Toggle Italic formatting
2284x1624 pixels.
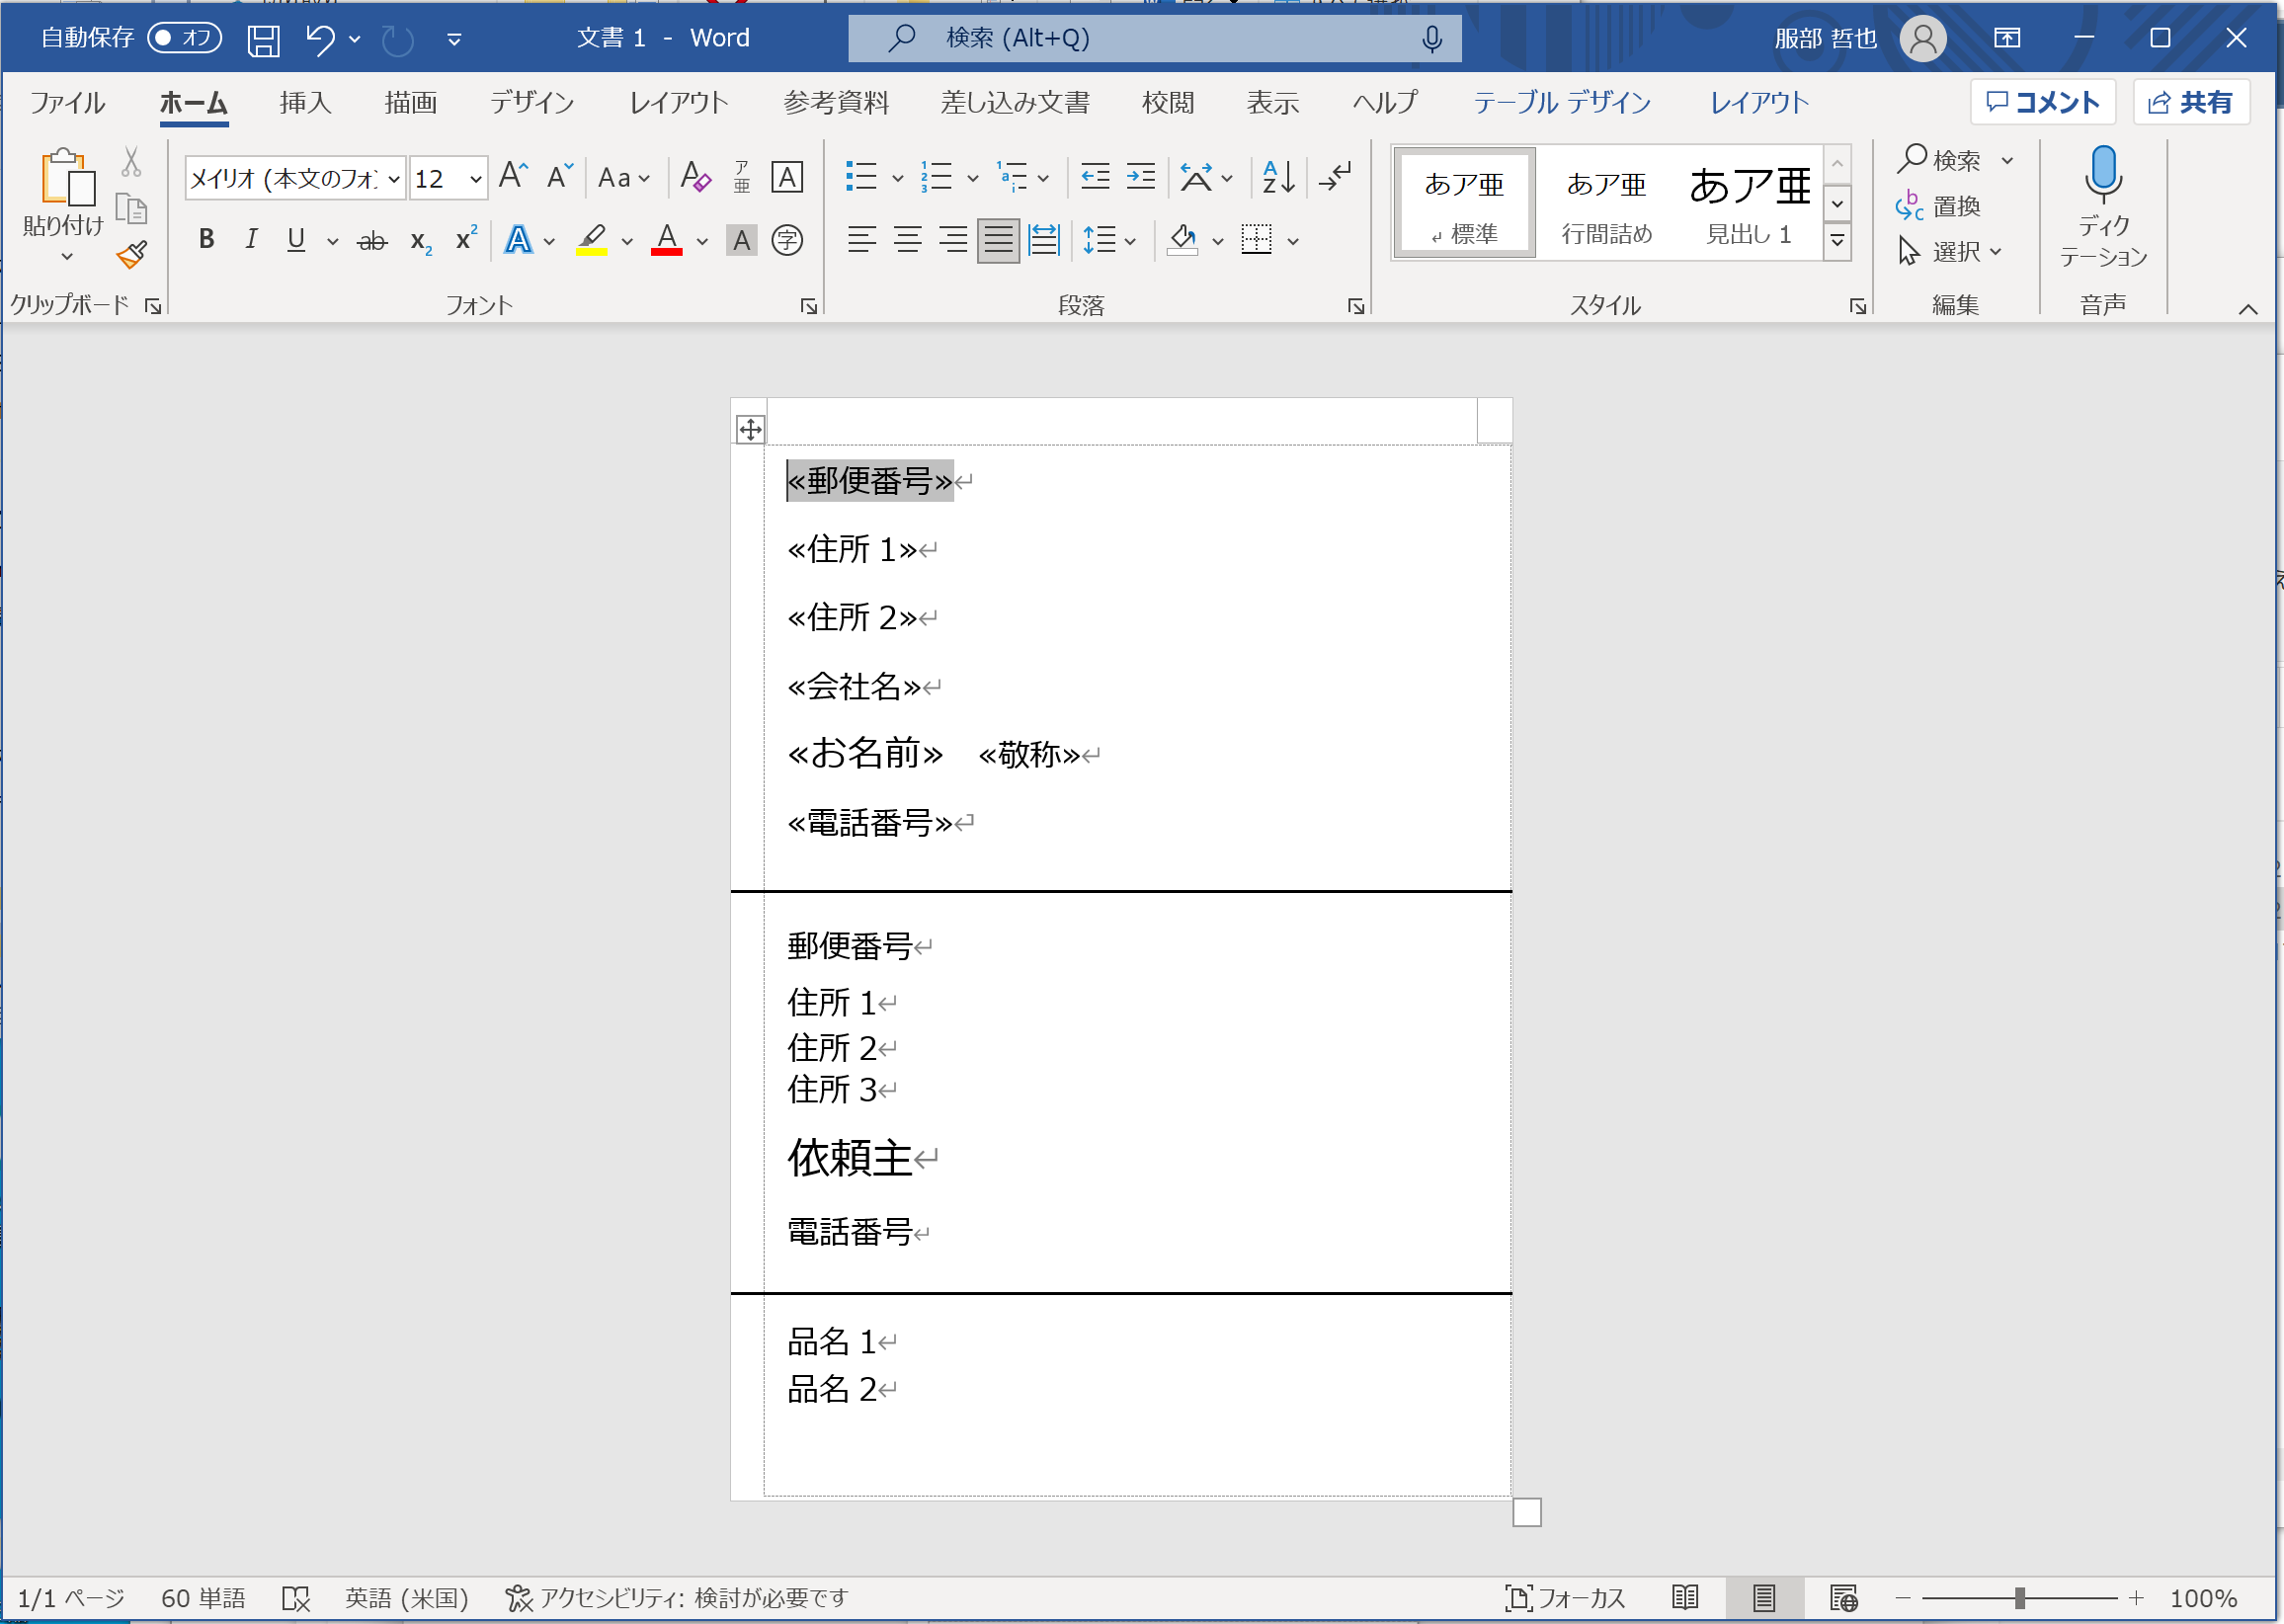pos(251,240)
